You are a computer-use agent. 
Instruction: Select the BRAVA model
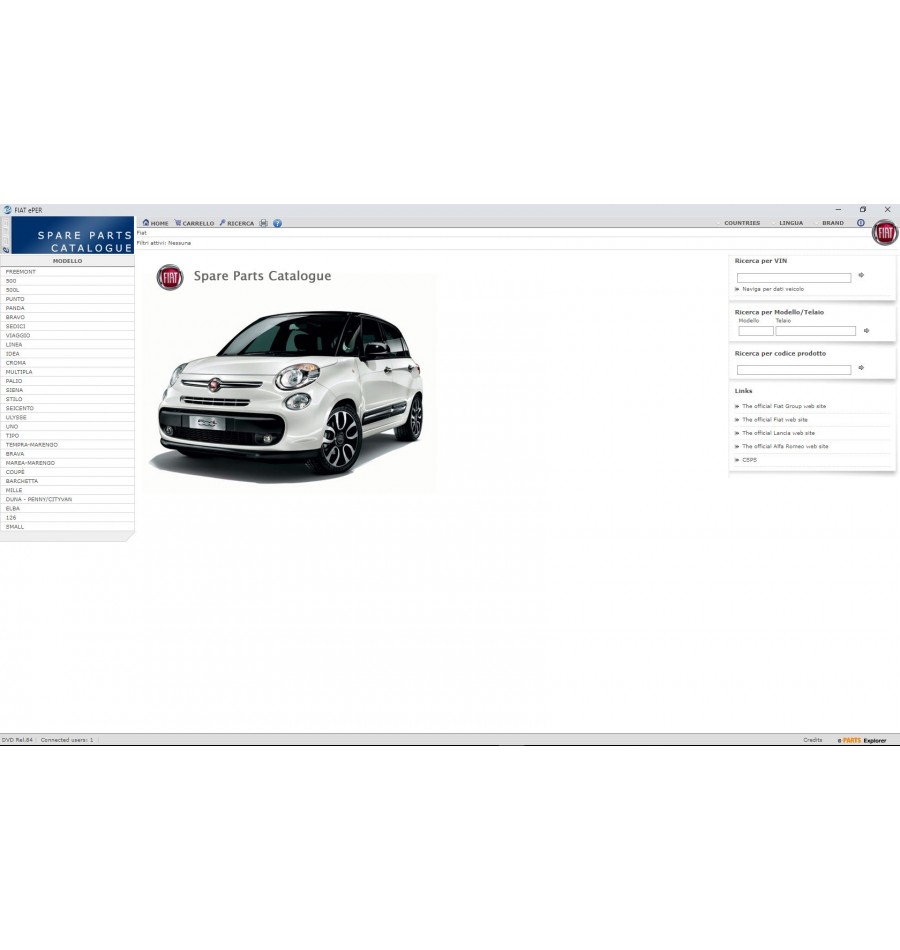[x=67, y=453]
